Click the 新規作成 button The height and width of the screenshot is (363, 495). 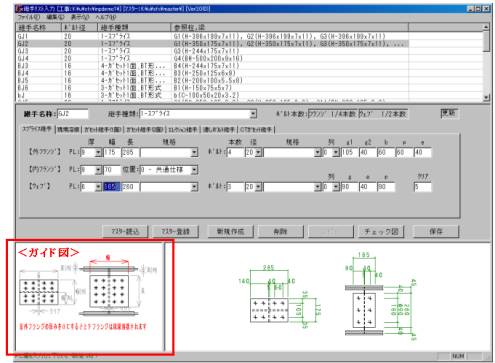click(x=230, y=231)
